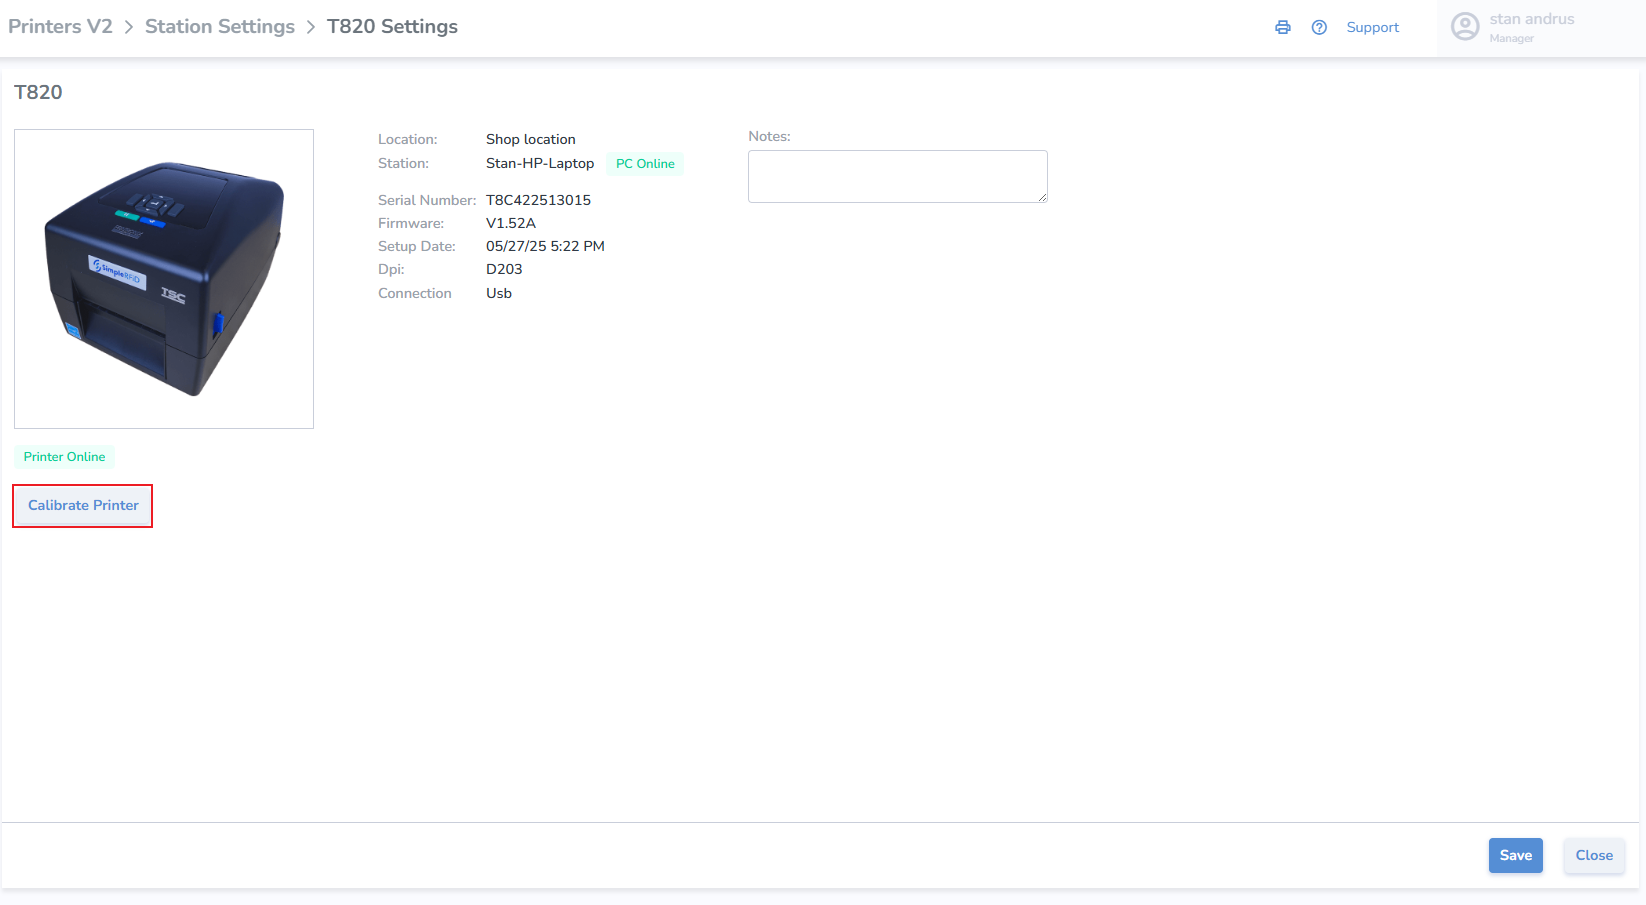This screenshot has height=905, width=1646.
Task: Click the T820 printer image
Action: 164,279
